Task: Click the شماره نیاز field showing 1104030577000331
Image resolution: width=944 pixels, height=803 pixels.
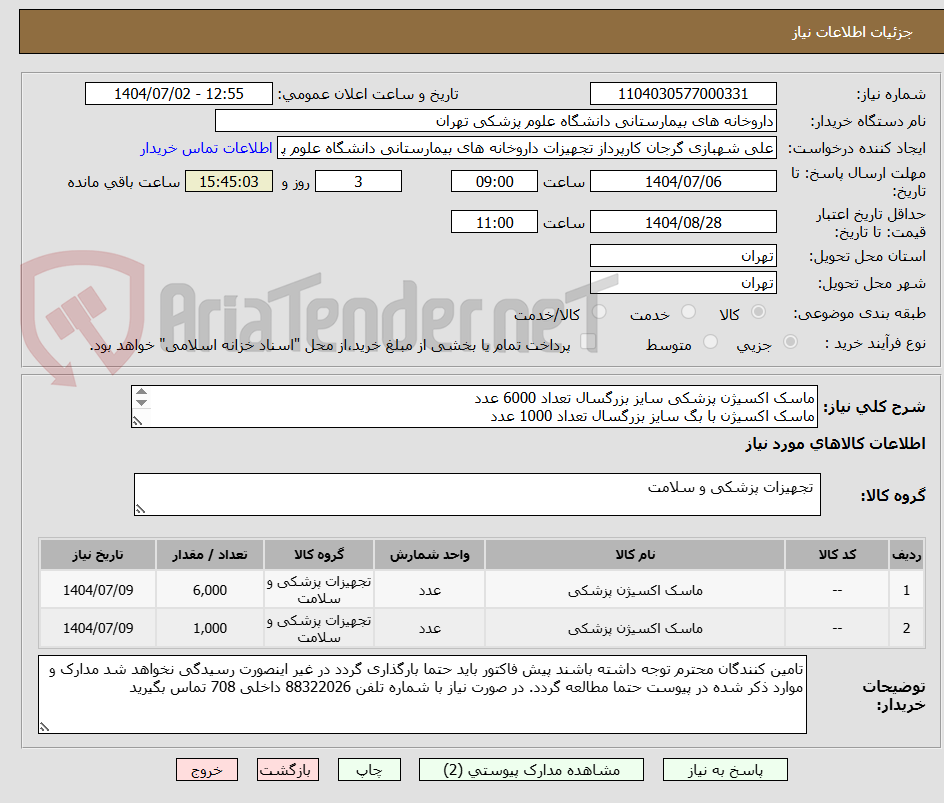Action: [x=683, y=93]
